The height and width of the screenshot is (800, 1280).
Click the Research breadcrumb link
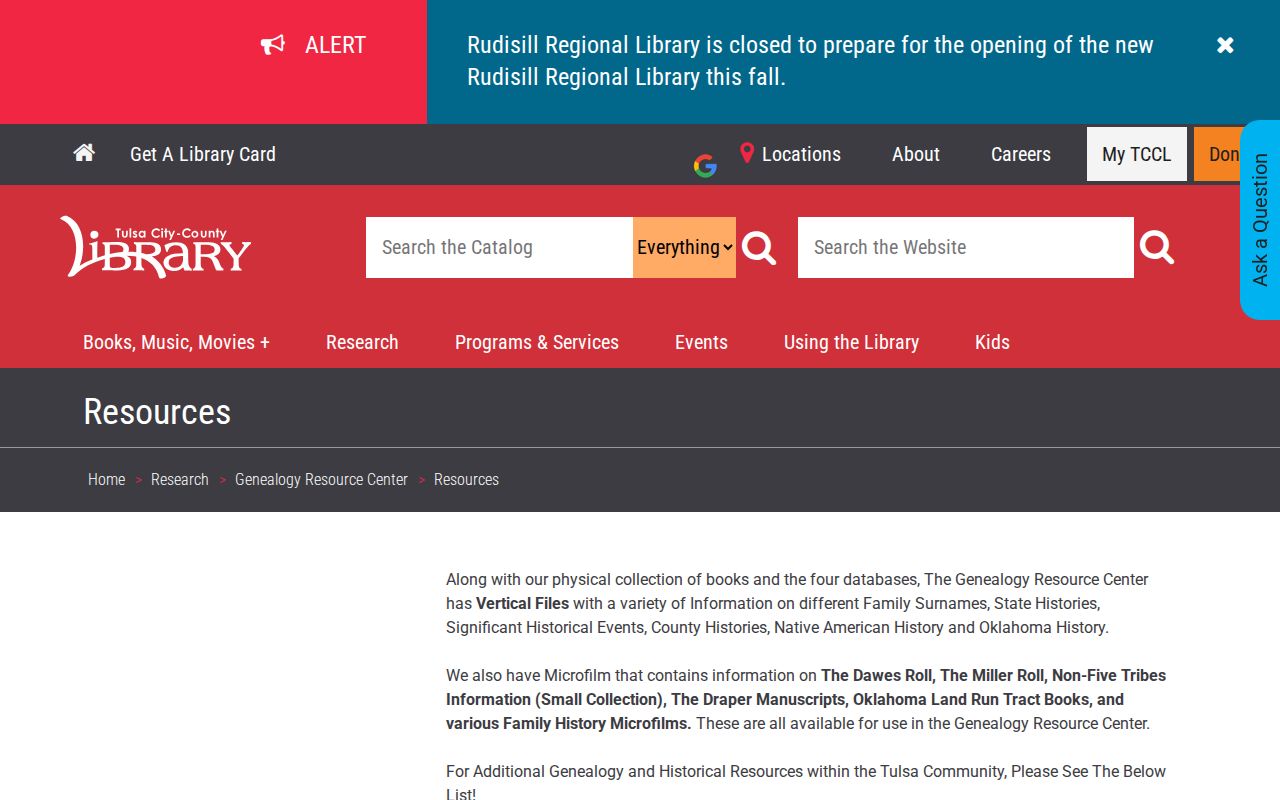[x=180, y=480]
